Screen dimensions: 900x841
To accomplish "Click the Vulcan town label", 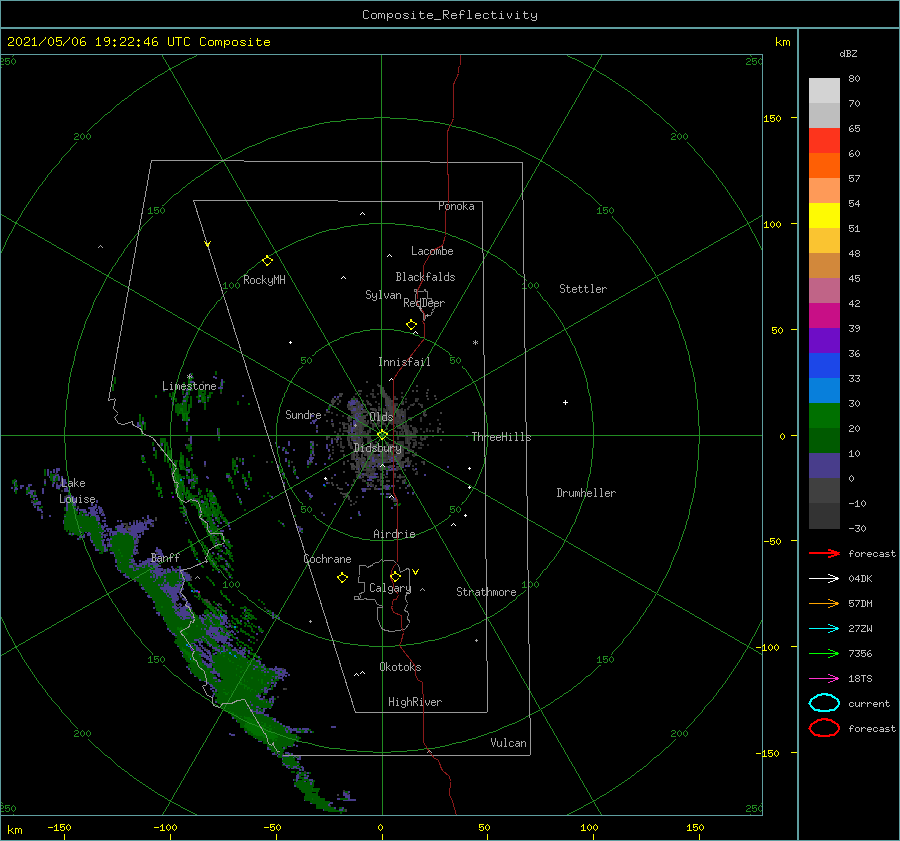I will [x=508, y=743].
